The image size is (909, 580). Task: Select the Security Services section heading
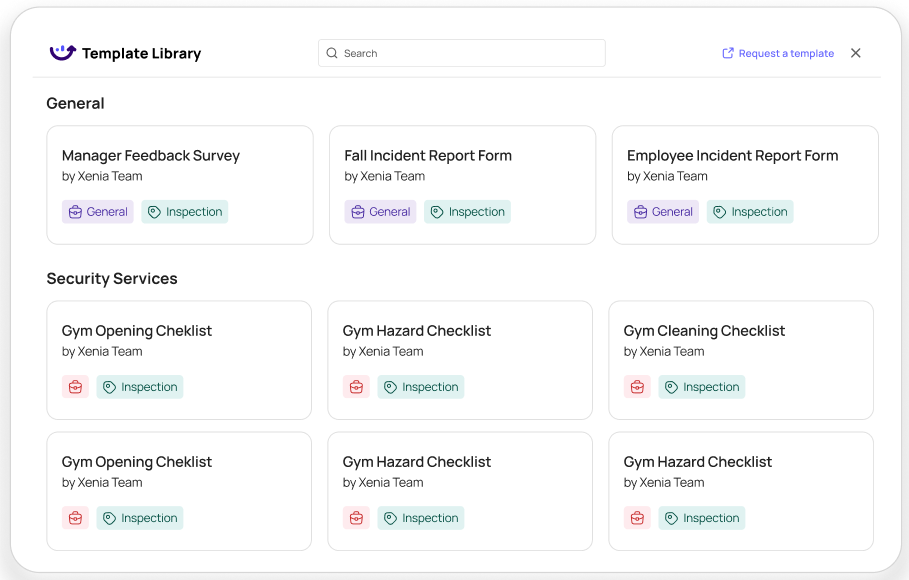(112, 278)
